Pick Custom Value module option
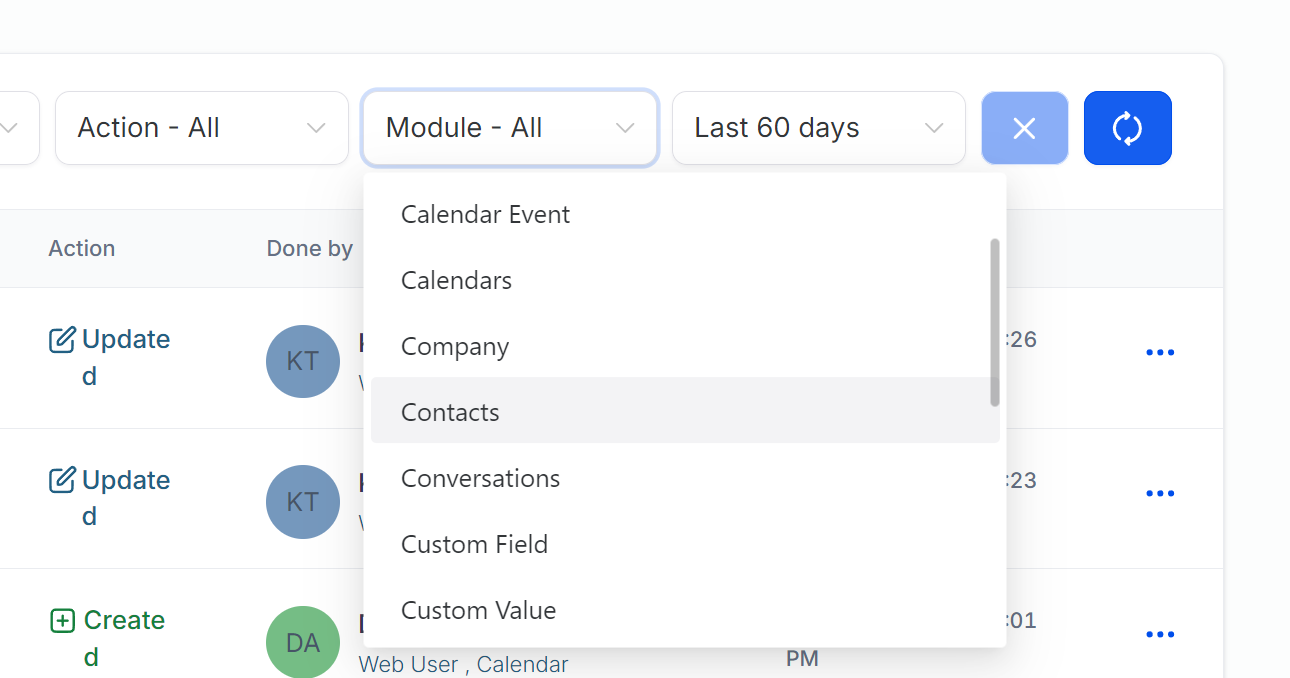The image size is (1290, 678). (685, 610)
